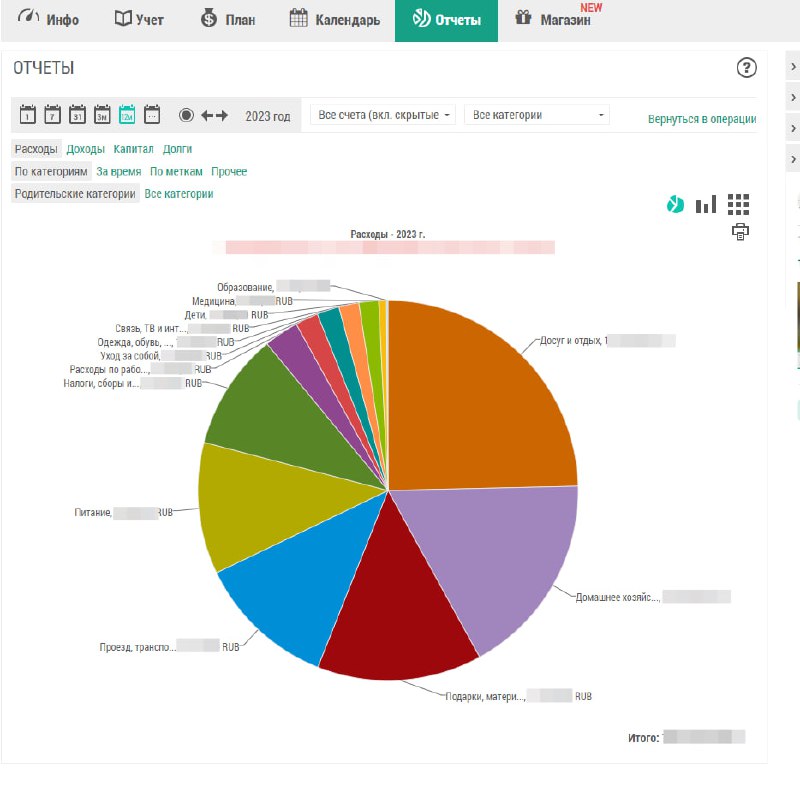Select the 7-day week period icon
800x785 pixels.
(53, 115)
